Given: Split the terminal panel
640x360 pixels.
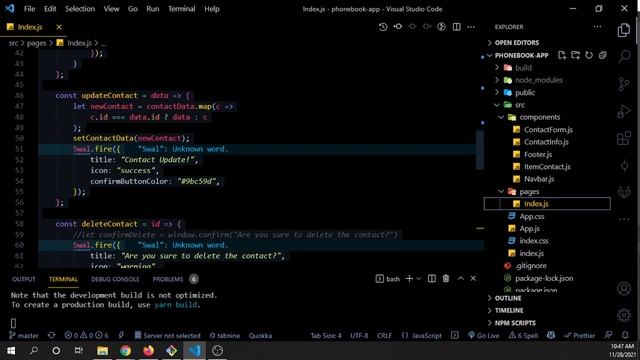Looking at the screenshot, I should point(431,278).
